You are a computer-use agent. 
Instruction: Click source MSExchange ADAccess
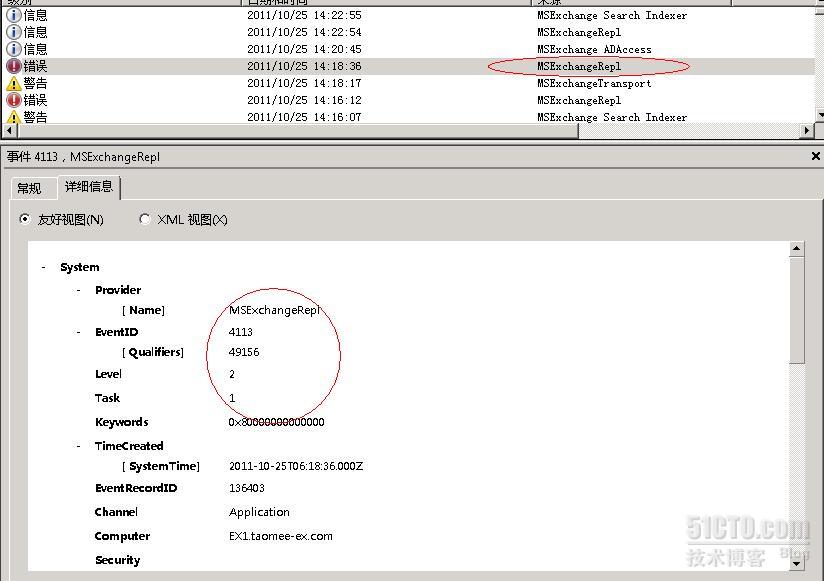tap(594, 49)
